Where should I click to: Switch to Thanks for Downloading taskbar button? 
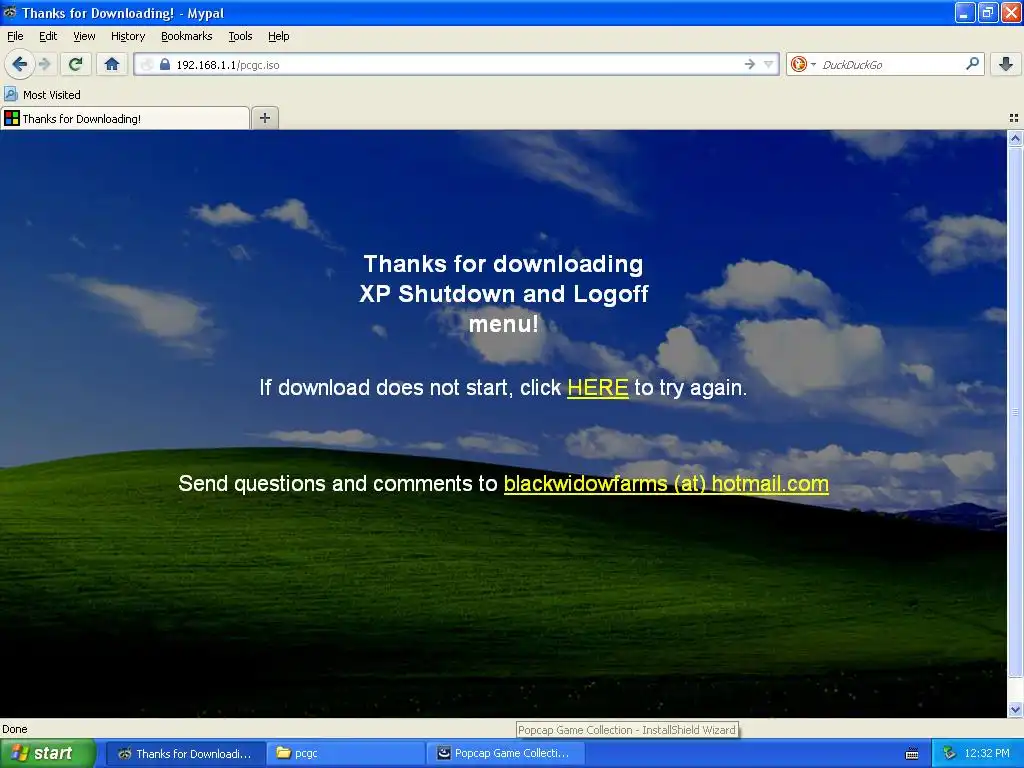coord(185,753)
